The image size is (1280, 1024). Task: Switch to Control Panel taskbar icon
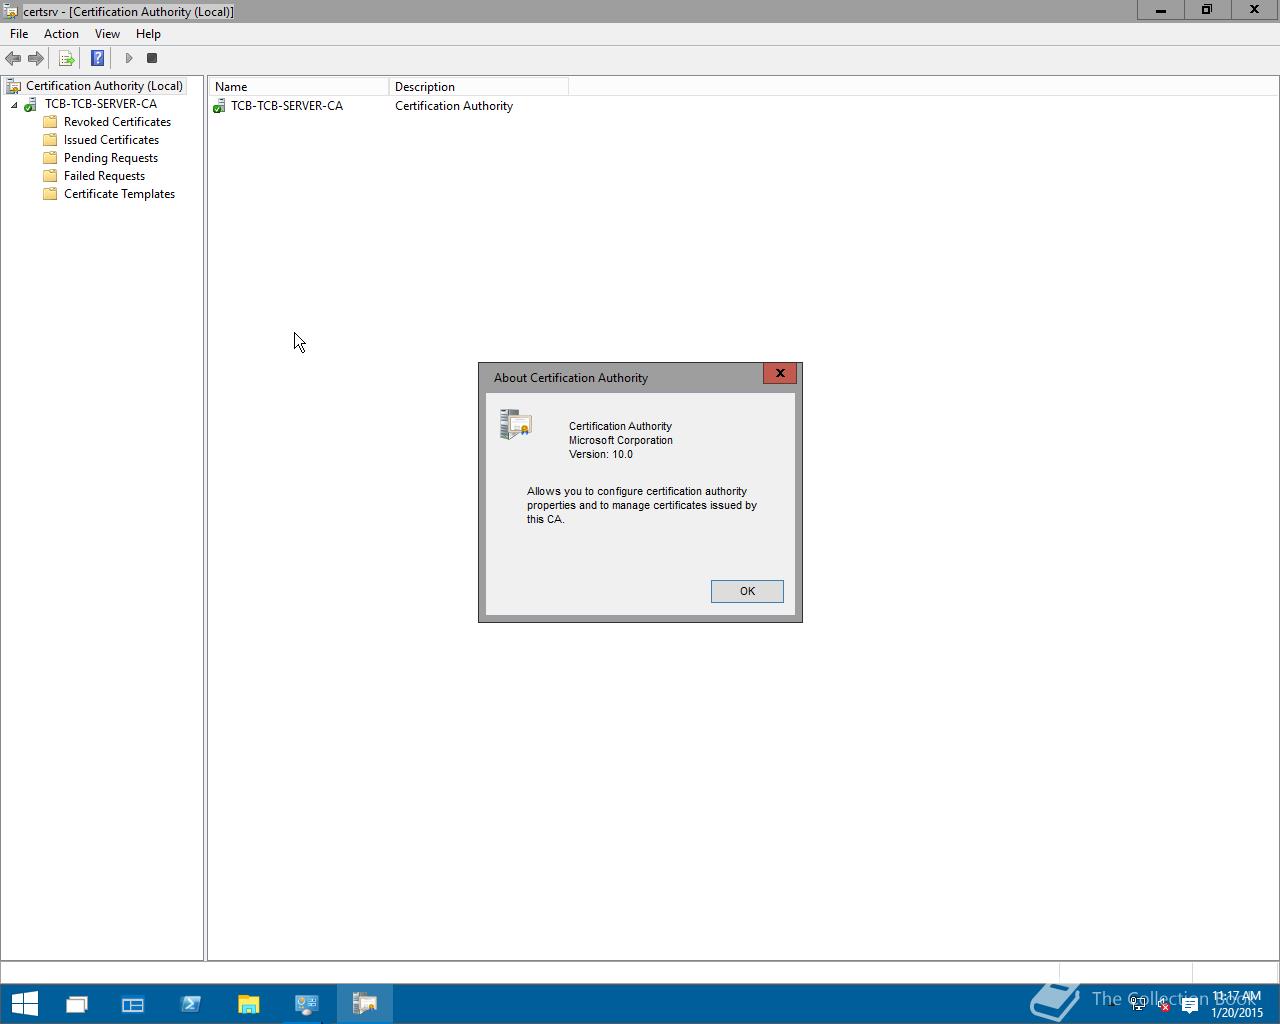pos(307,1003)
